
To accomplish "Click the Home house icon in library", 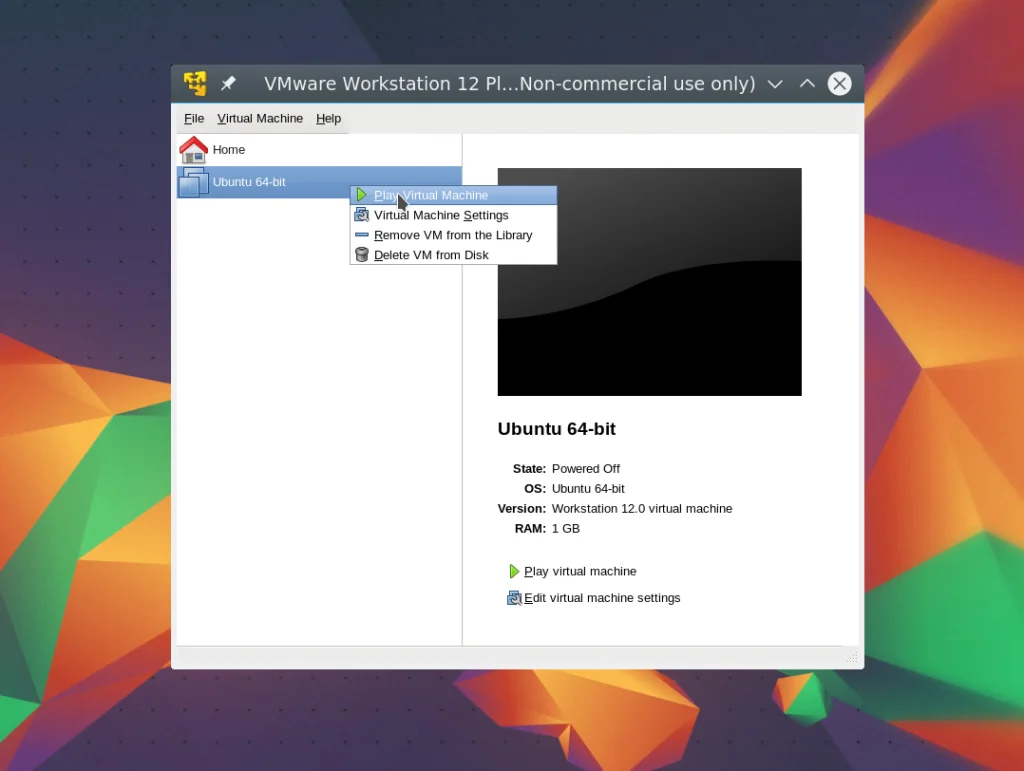I will click(x=193, y=149).
